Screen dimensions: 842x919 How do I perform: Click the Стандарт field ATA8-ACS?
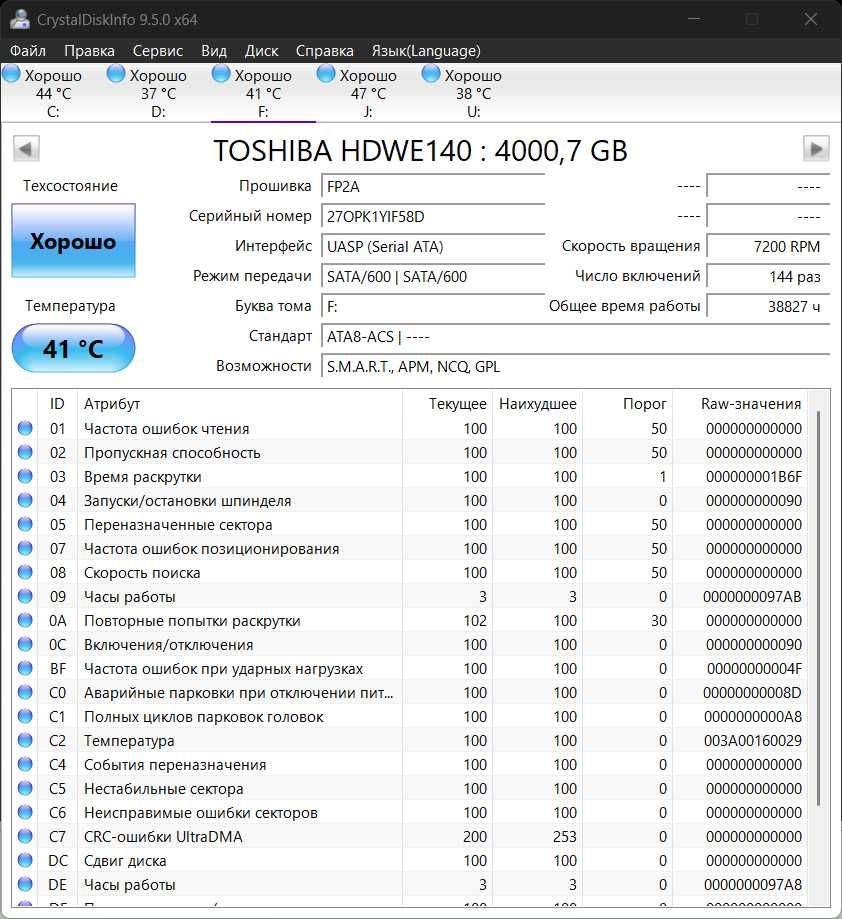(575, 336)
